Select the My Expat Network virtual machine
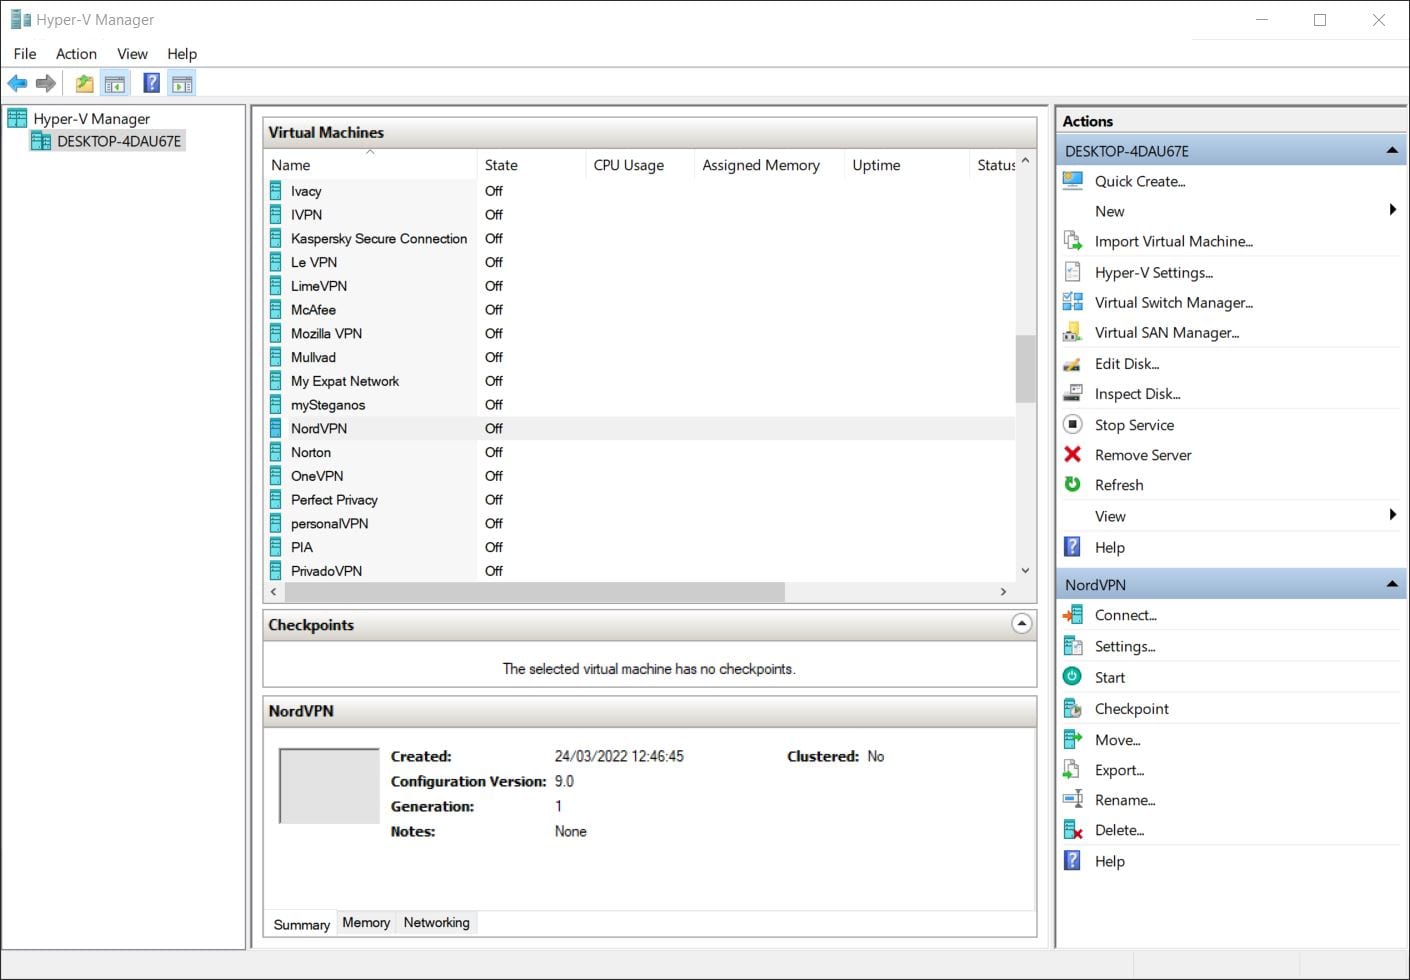The width and height of the screenshot is (1410, 980). coord(640,381)
